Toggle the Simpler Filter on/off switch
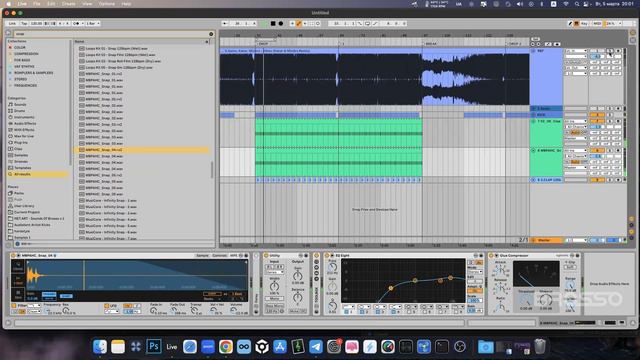Image resolution: width=640 pixels, height=360 pixels. click(14, 306)
